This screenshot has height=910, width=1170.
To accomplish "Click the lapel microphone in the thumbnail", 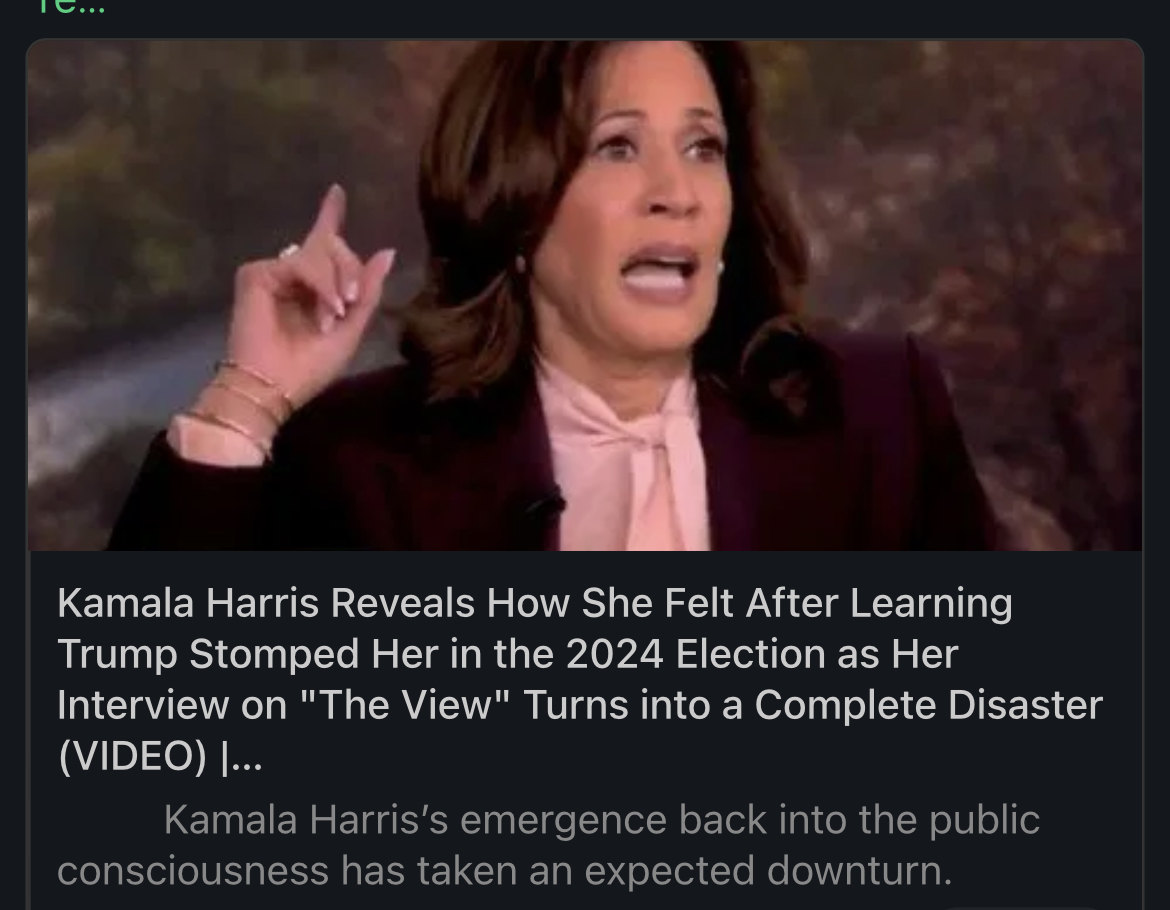I will coord(546,506).
